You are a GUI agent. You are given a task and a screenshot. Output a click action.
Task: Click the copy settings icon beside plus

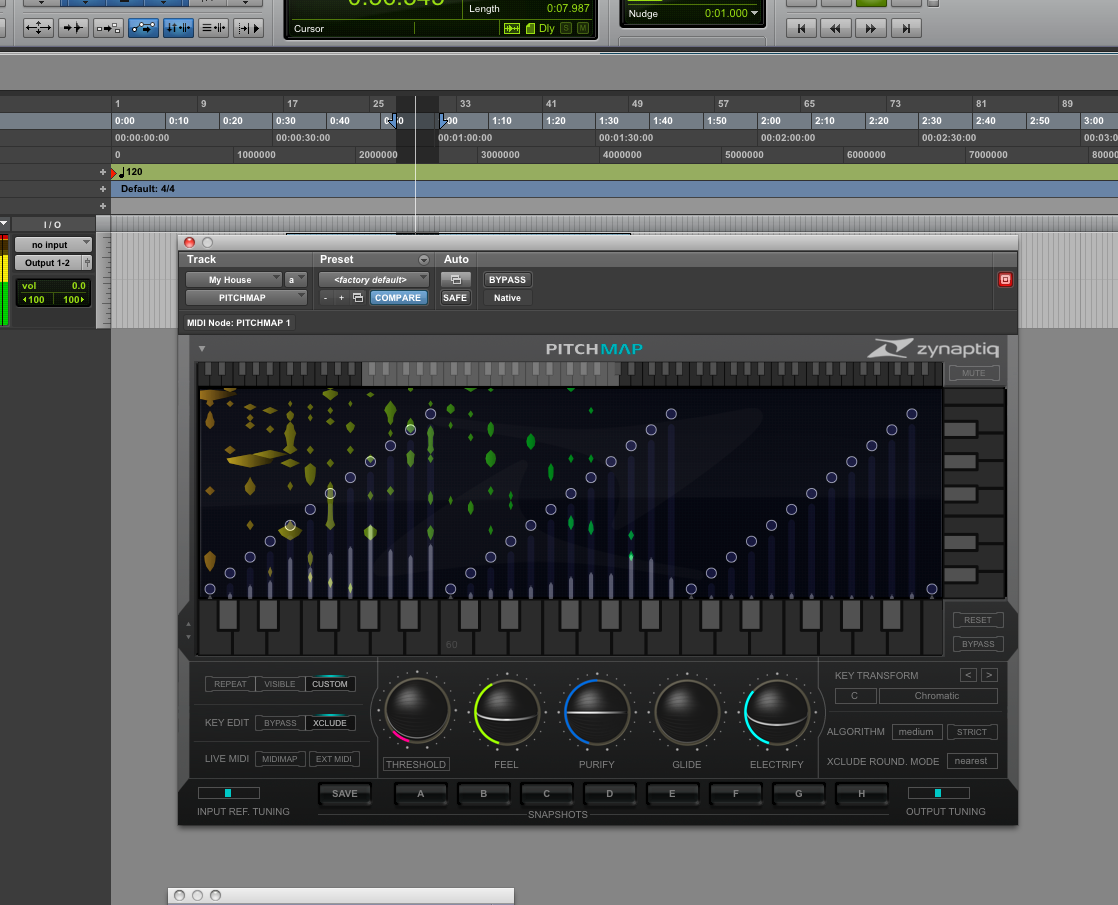point(358,298)
